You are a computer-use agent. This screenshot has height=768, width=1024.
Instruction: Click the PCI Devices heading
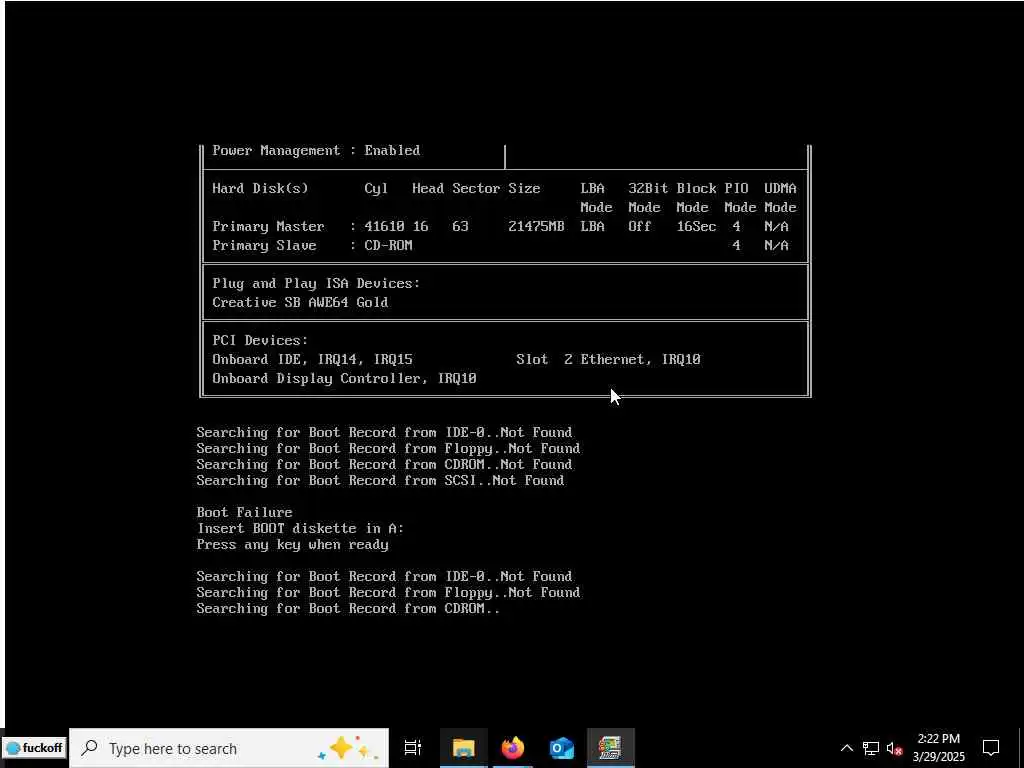click(260, 340)
